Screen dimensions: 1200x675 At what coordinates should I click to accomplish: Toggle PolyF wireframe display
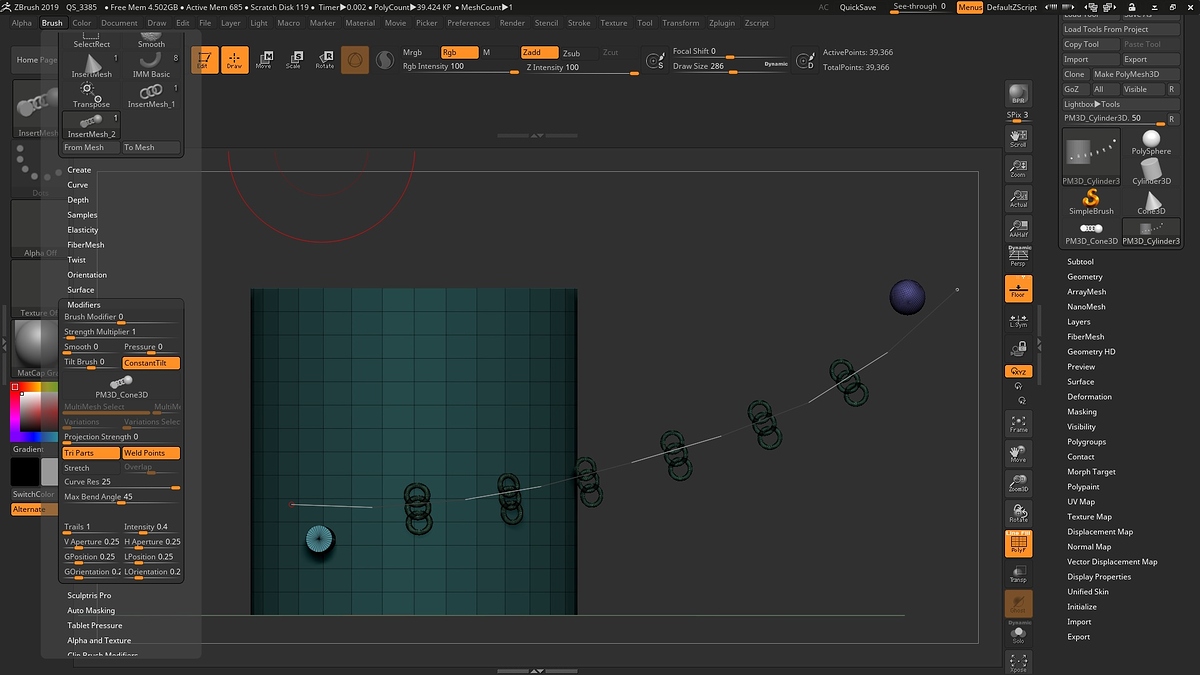pos(1018,544)
